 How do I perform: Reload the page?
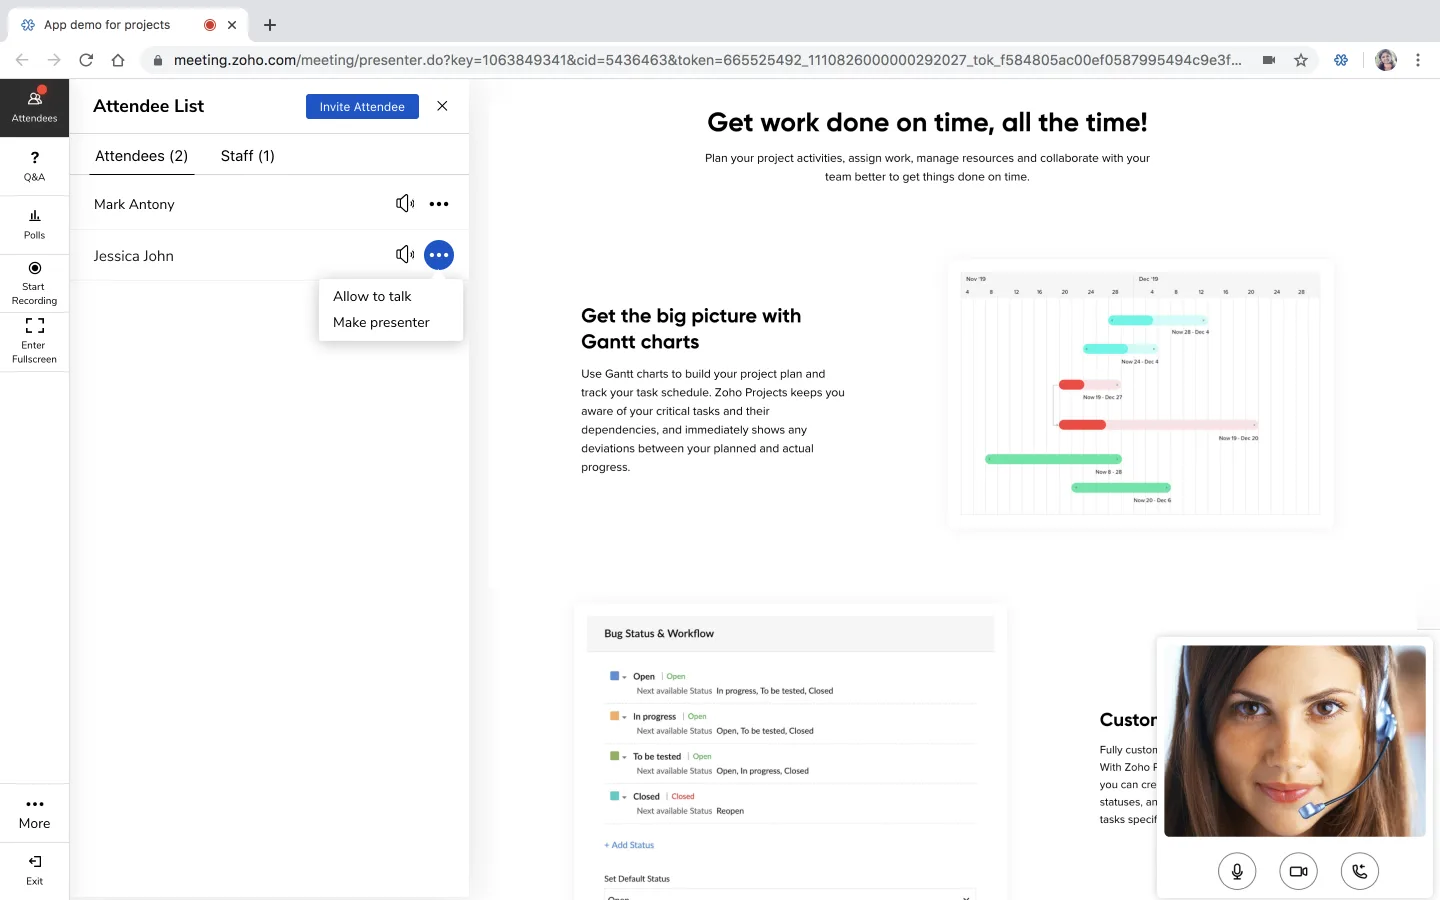86,60
